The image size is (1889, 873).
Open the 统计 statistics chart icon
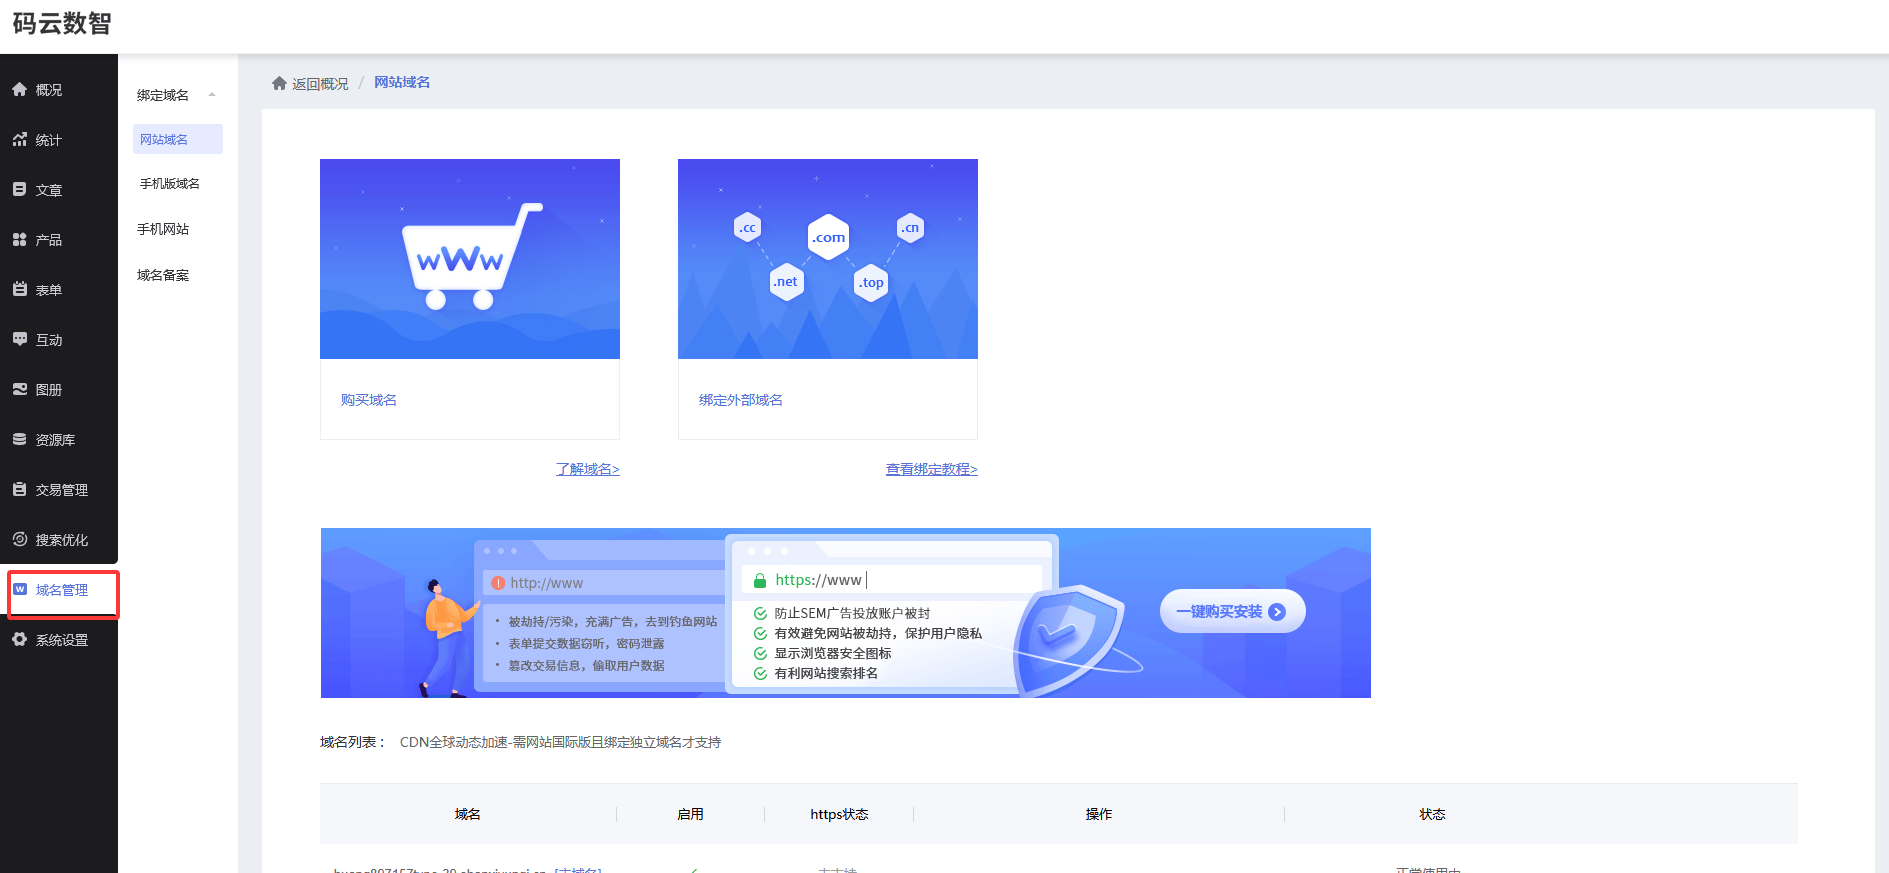pyautogui.click(x=19, y=140)
